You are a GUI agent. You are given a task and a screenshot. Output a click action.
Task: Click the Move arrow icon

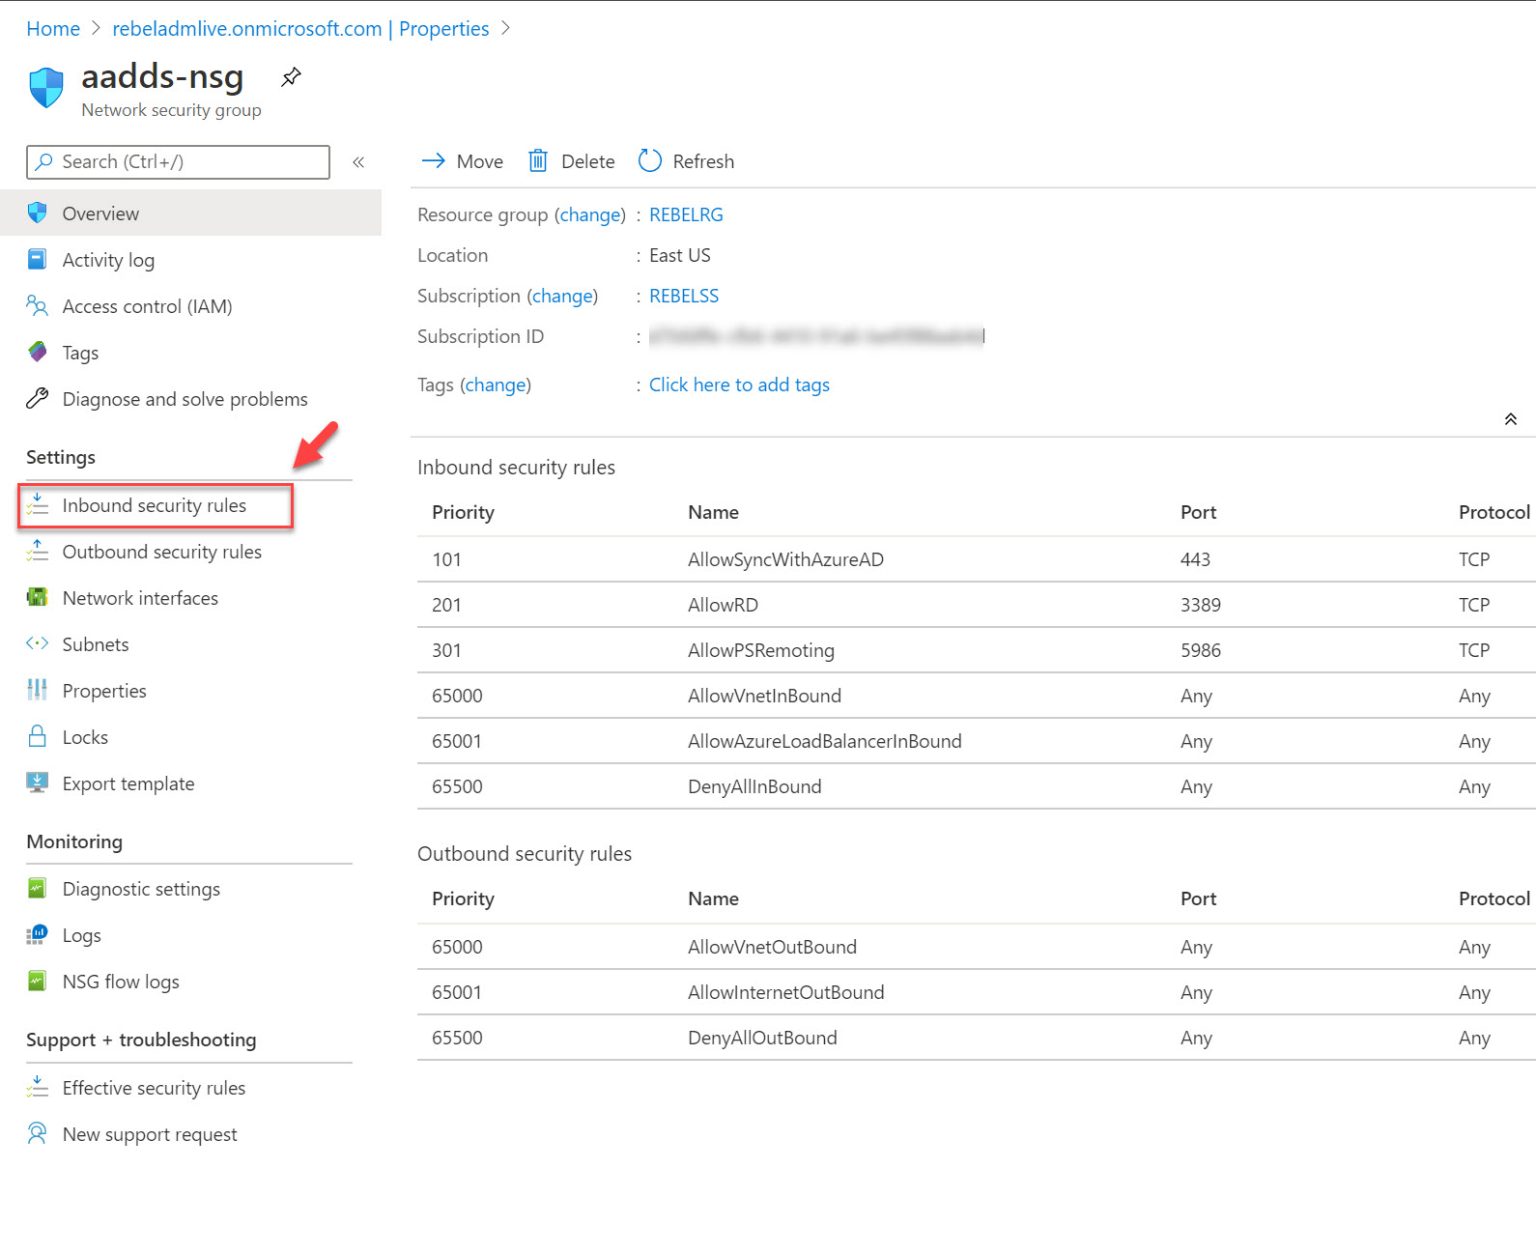pyautogui.click(x=433, y=161)
